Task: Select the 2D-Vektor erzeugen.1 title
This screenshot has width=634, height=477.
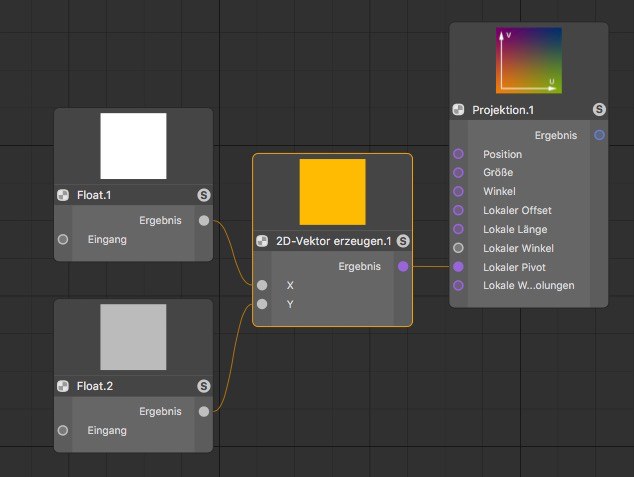Action: click(334, 241)
